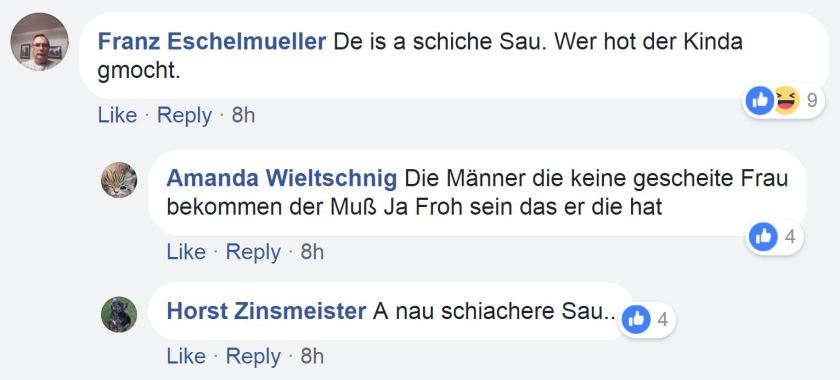Viewport: 840px width, 380px height.
Task: Click the thumbs-up reaction icon on Franz's comment
Action: coord(760,101)
